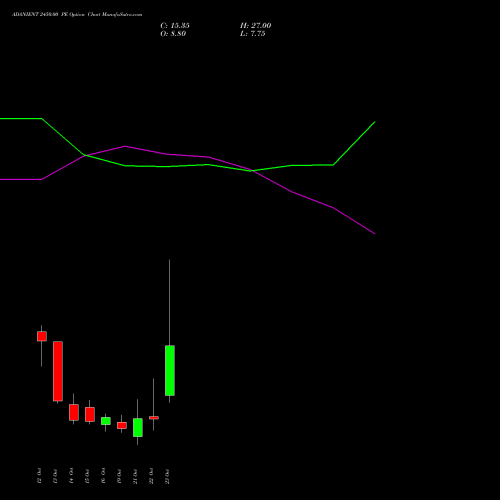Select the small red candle for 12 Oct
Screen dimensions: 500x500
(x=42, y=336)
